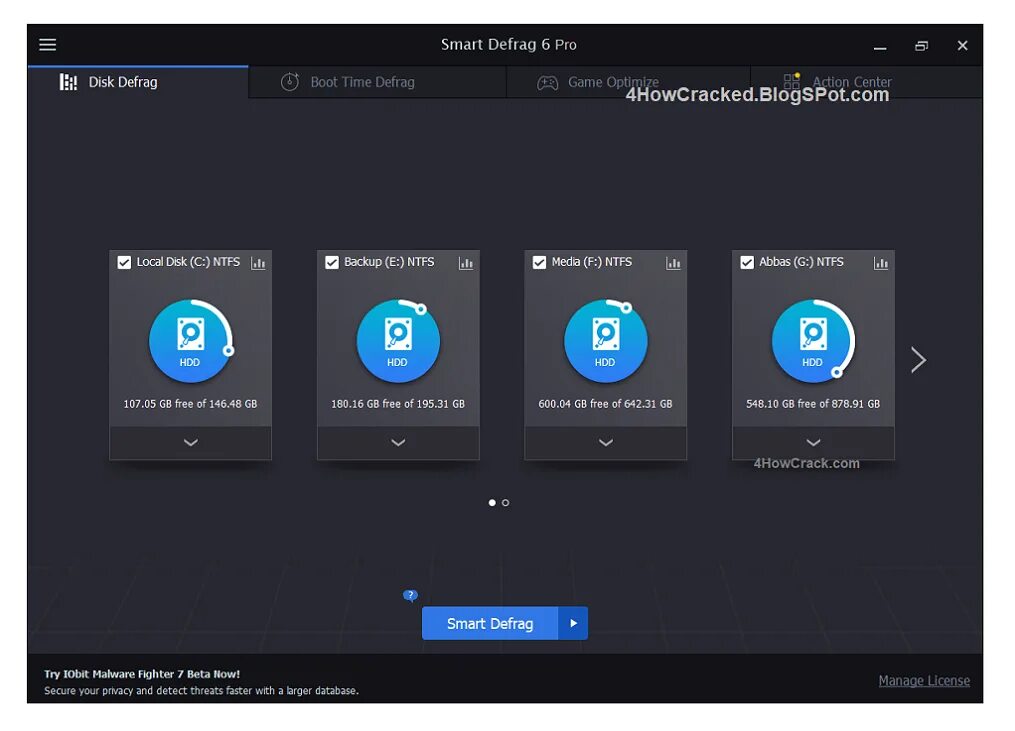
Task: Click the 600.04 GB free of 642.31 GB text
Action: (605, 404)
